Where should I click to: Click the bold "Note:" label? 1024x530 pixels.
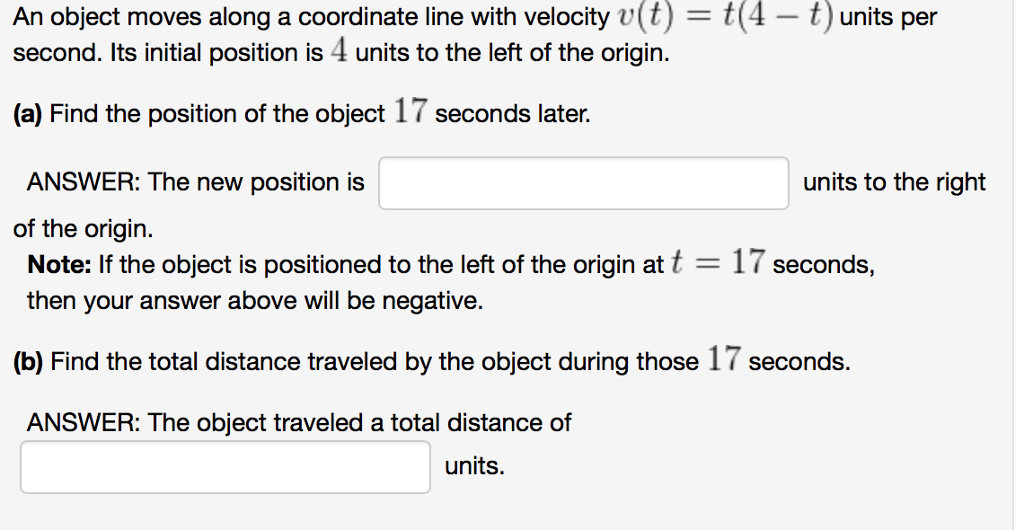pyautogui.click(x=61, y=265)
